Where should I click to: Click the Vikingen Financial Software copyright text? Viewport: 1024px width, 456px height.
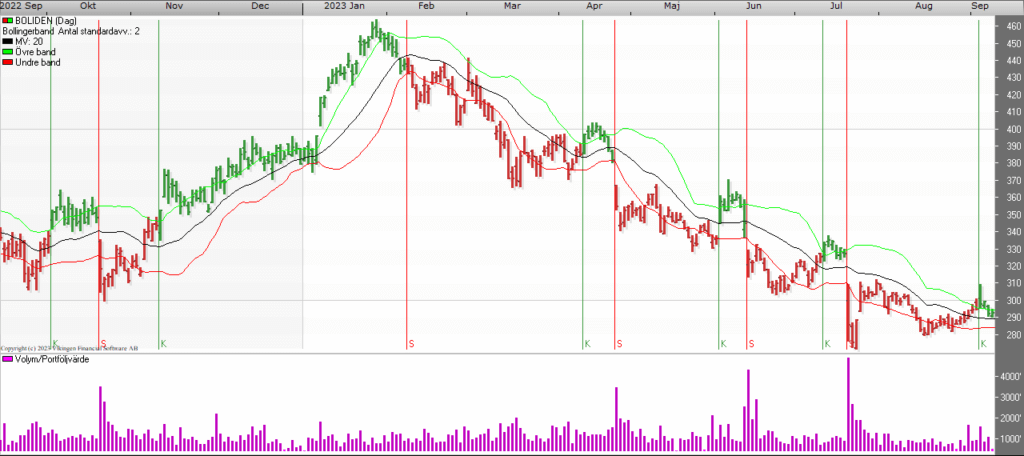click(70, 348)
